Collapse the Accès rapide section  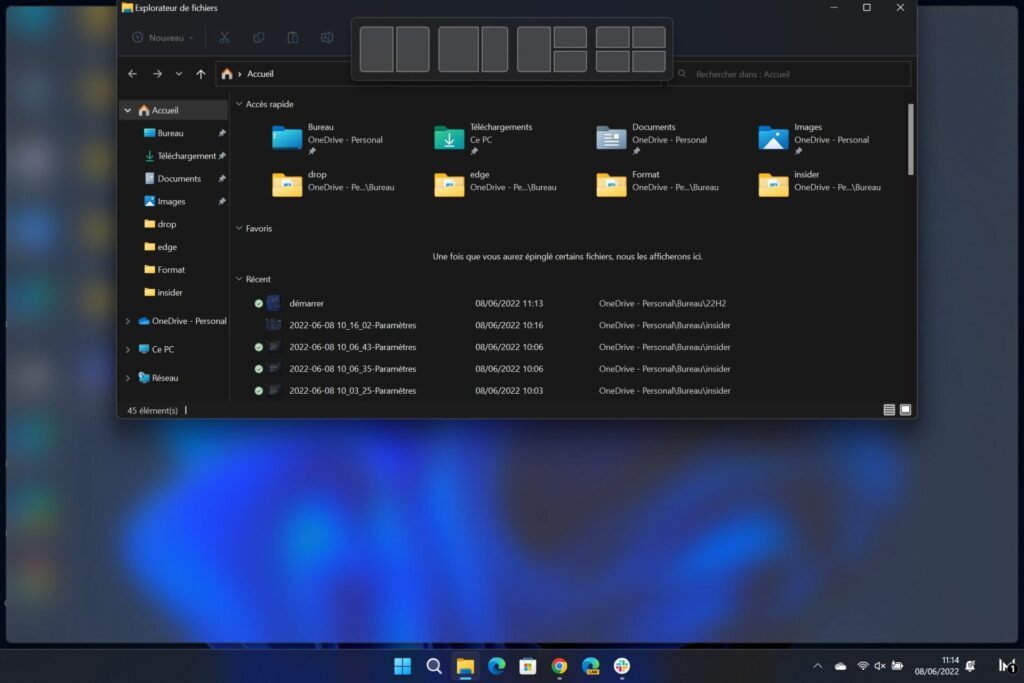click(x=239, y=104)
